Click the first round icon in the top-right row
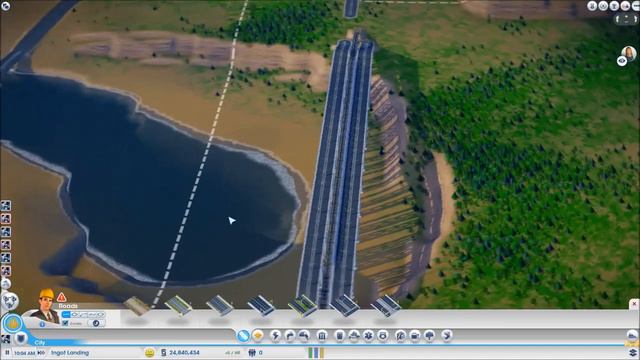The width and height of the screenshot is (640, 360). 592,6
